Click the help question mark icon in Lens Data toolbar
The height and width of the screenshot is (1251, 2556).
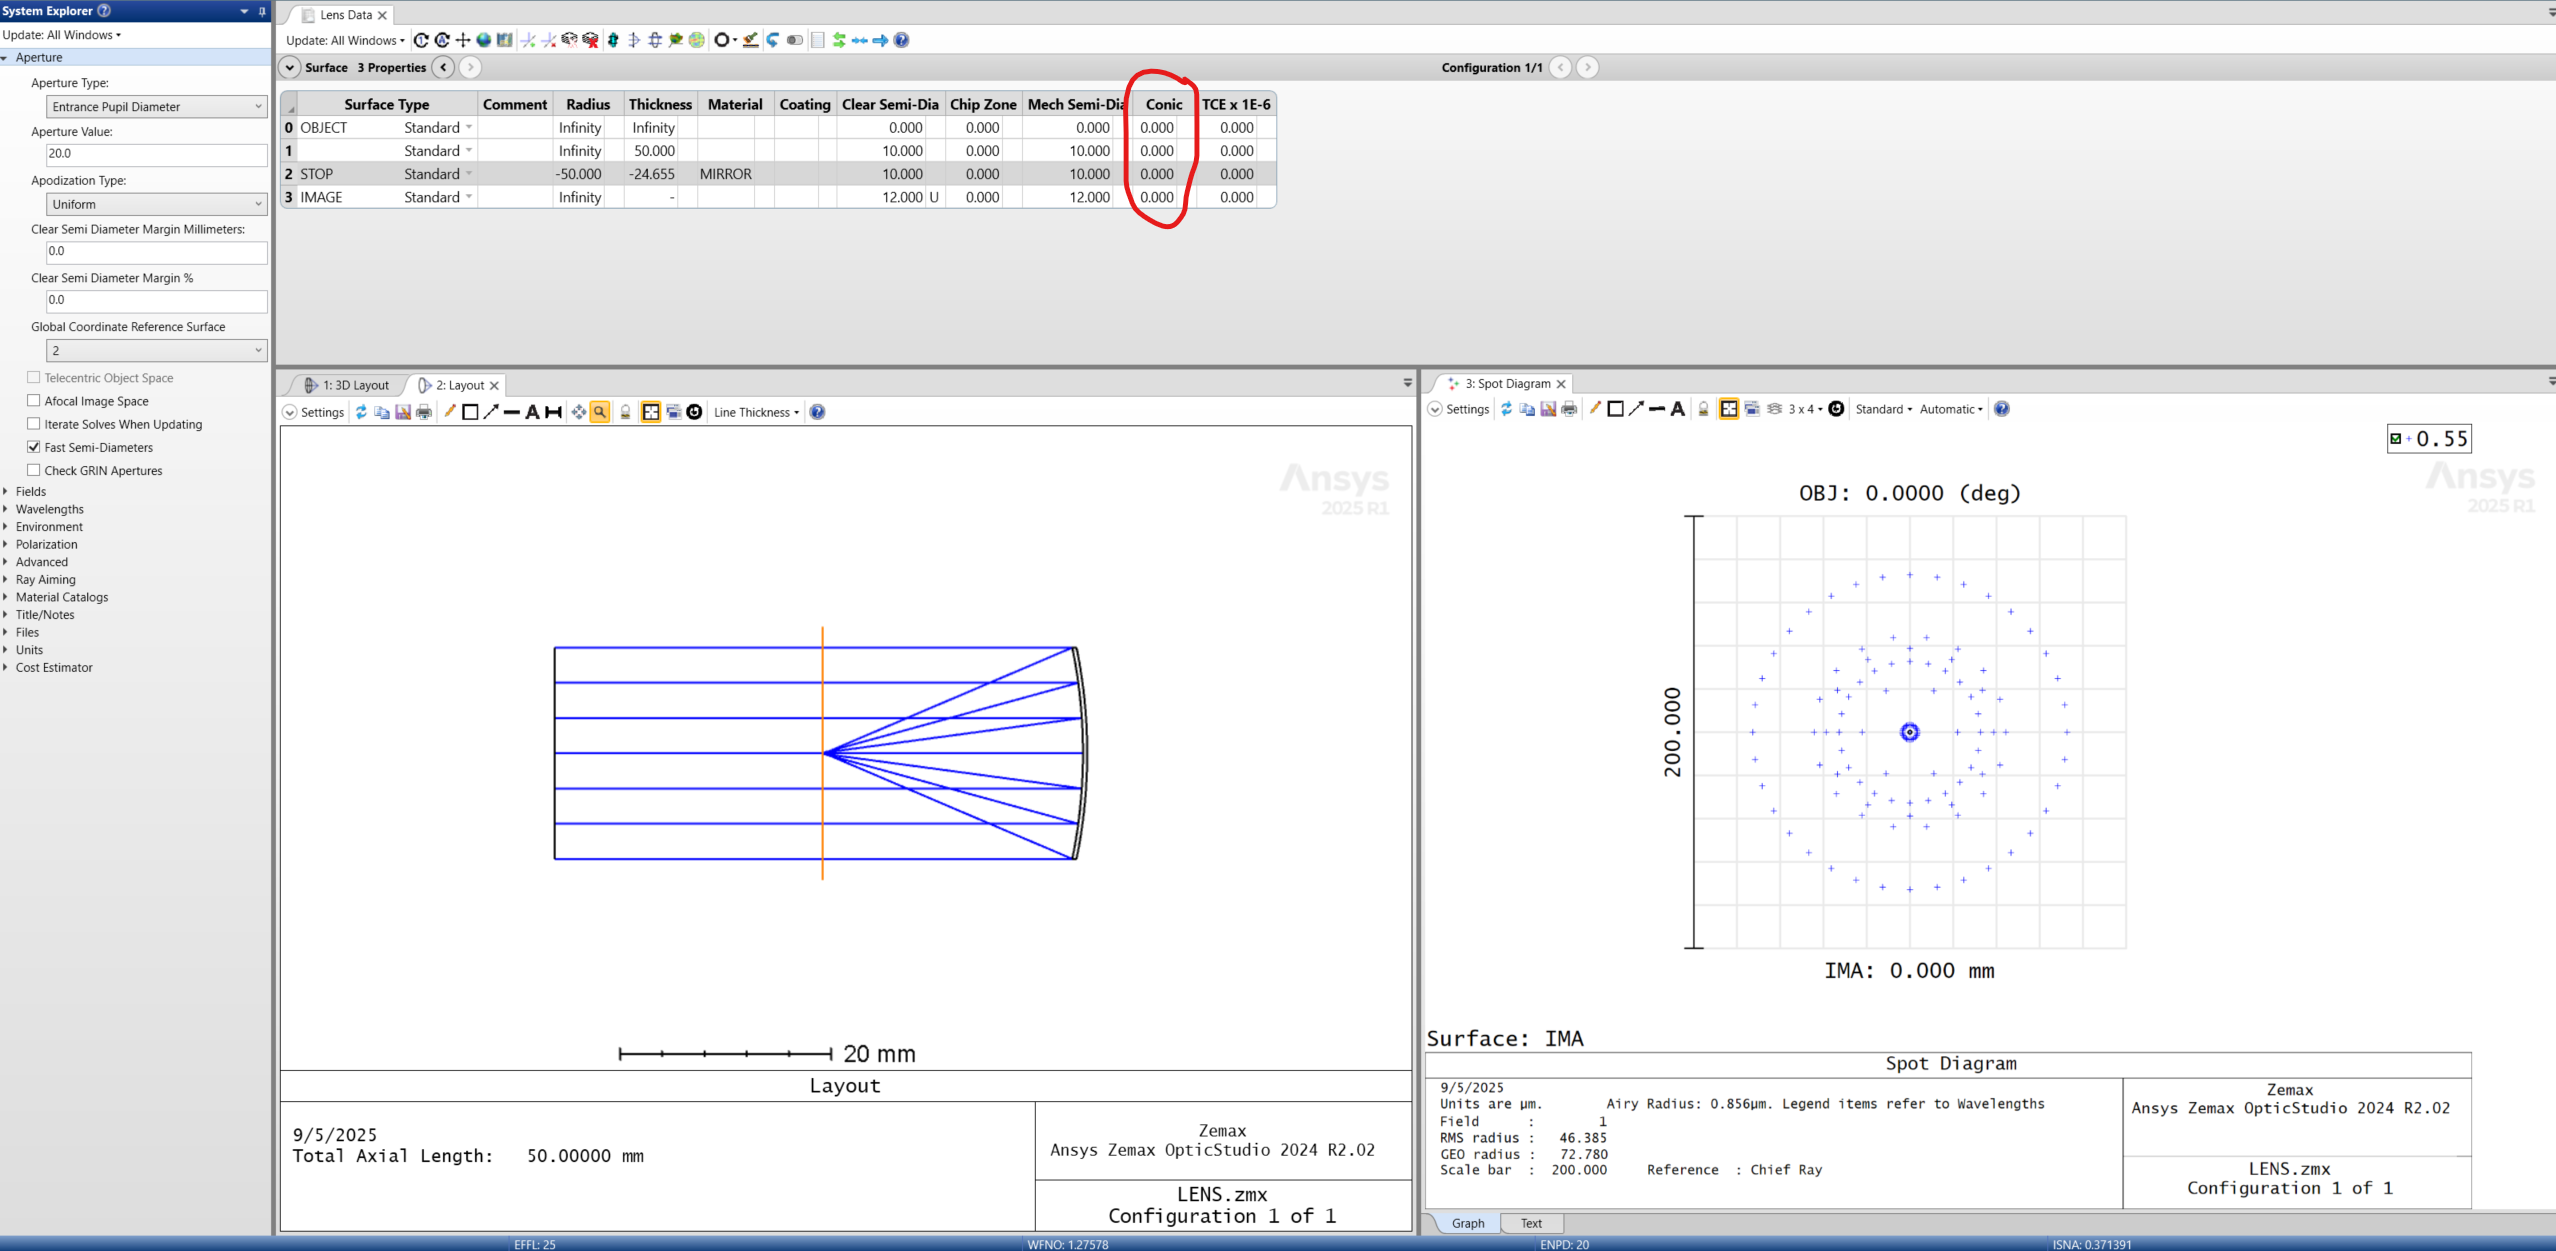point(901,40)
